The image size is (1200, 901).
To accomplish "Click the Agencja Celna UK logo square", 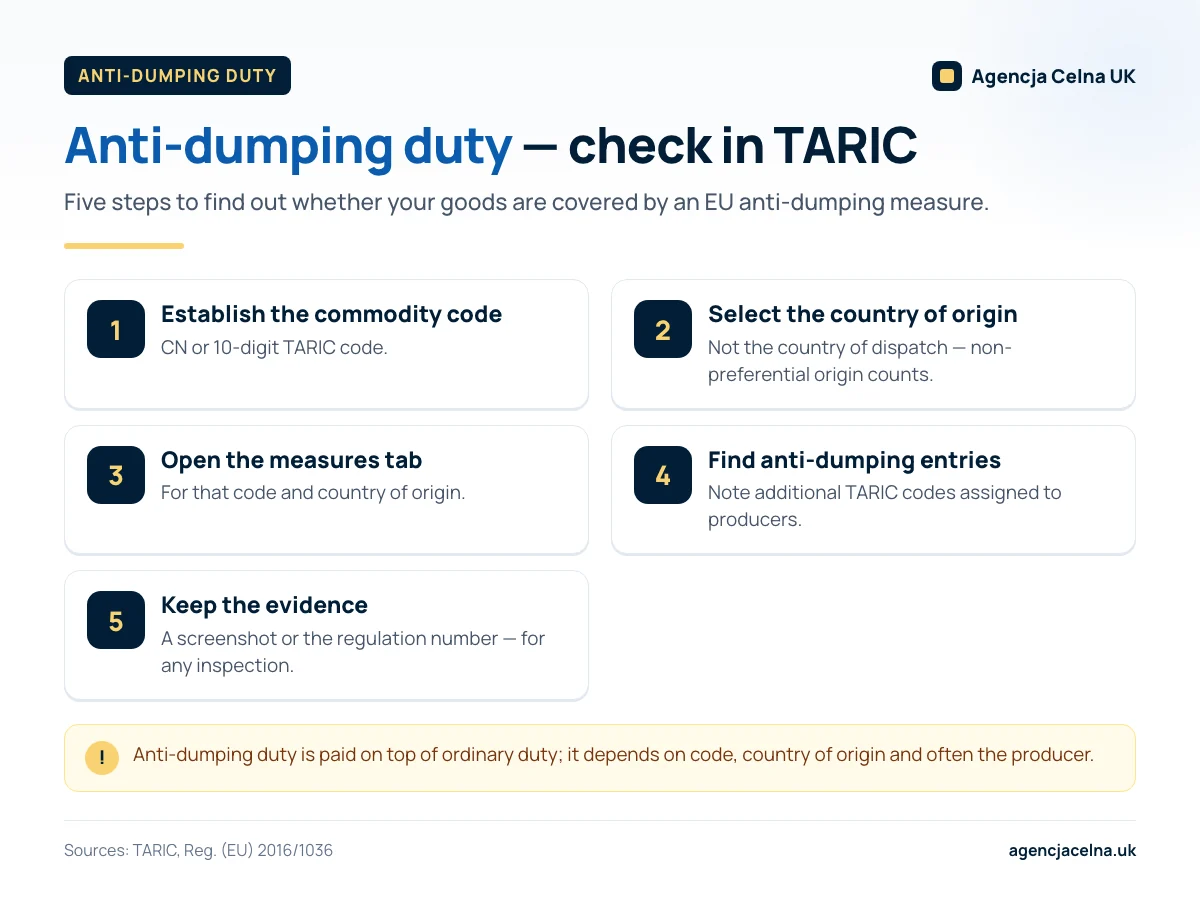I will [946, 76].
